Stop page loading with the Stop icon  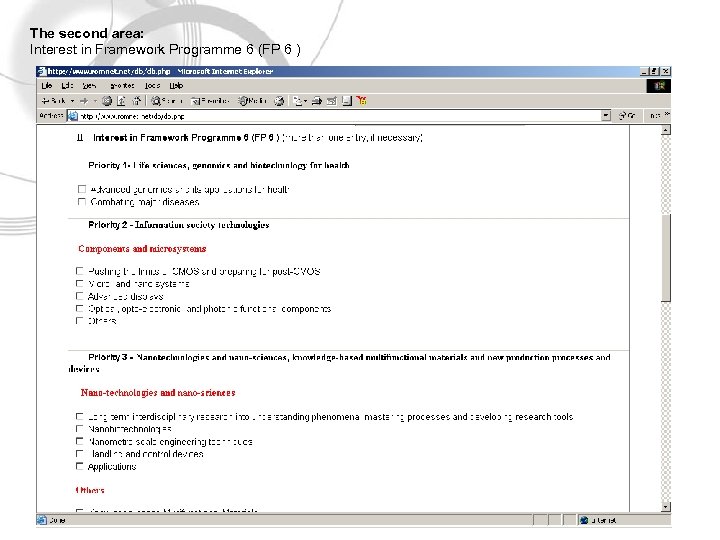click(107, 101)
